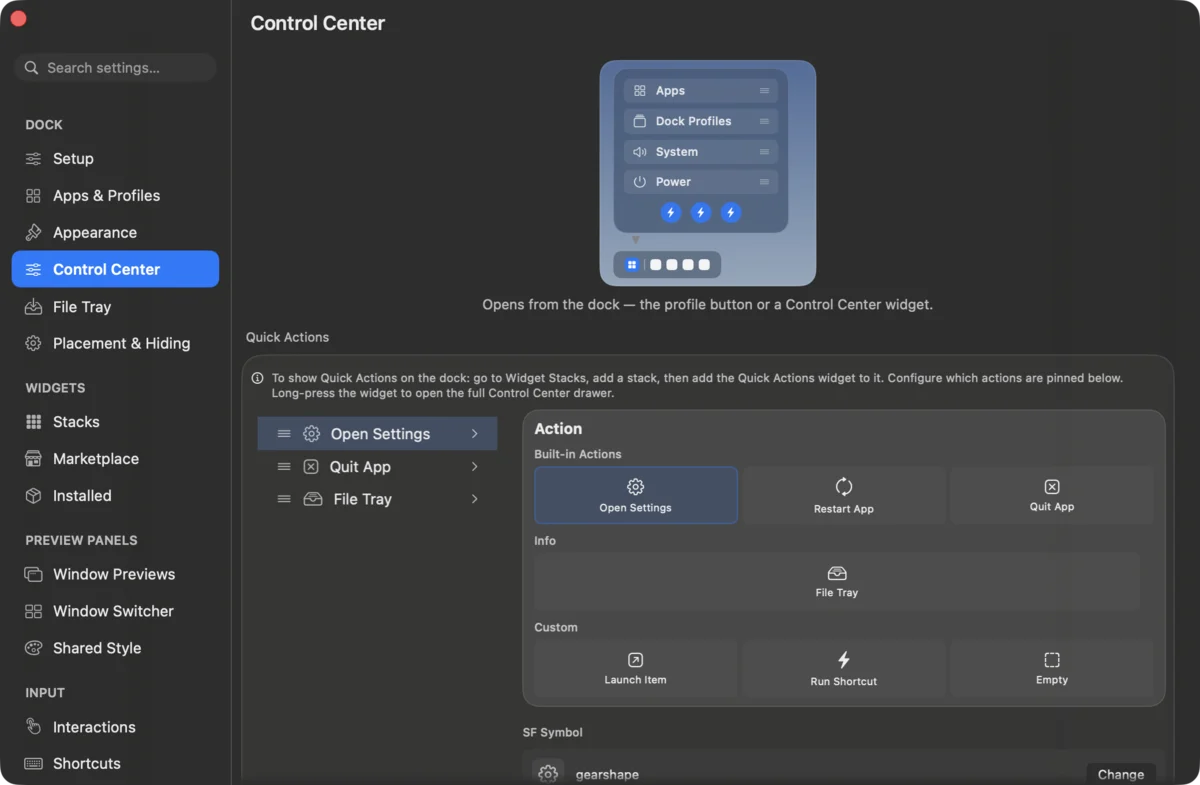Pick the Run Shortcut custom action

click(x=844, y=668)
